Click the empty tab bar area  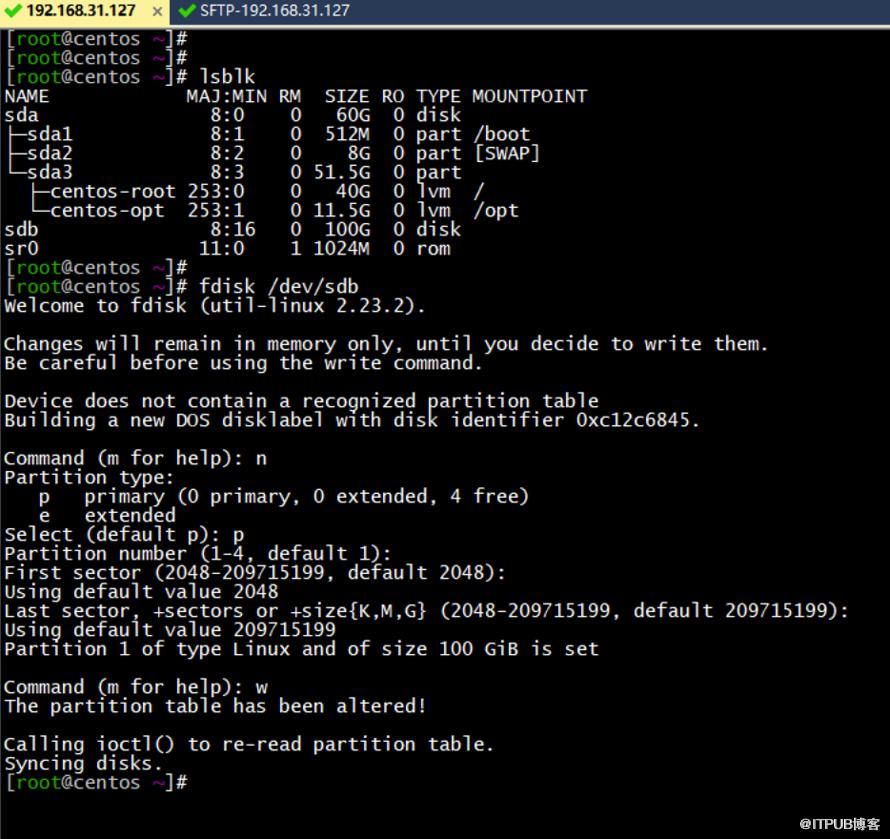620,11
